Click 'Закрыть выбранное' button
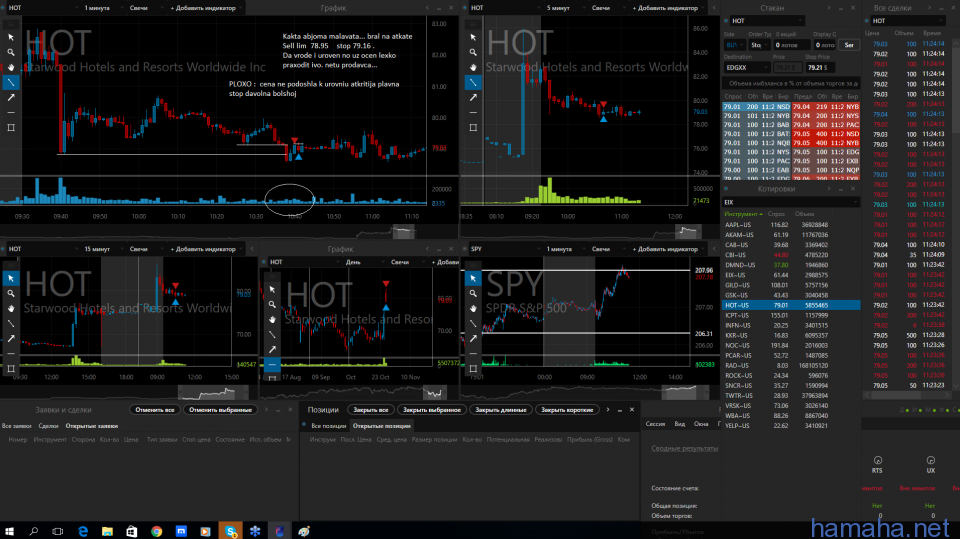This screenshot has height=539, width=960. (432, 410)
